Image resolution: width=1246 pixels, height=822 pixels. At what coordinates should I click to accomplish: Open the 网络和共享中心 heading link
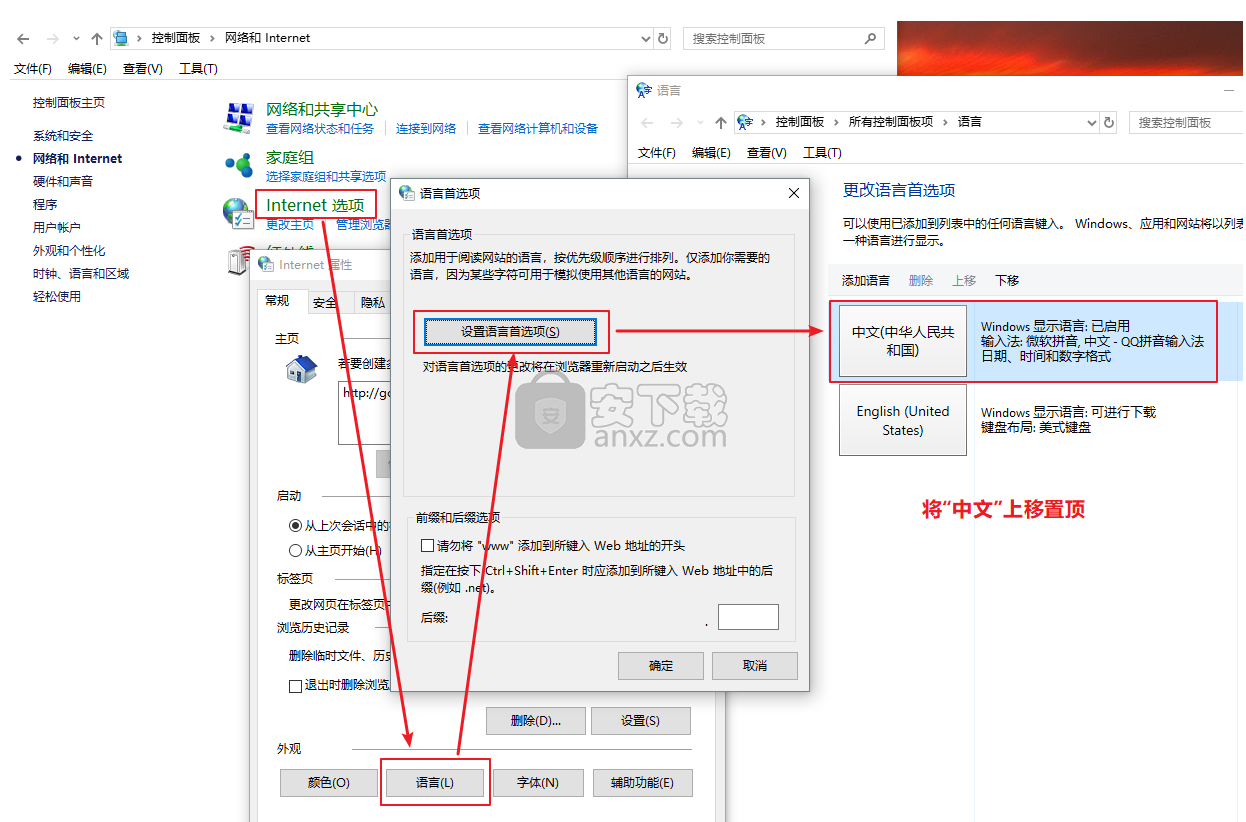pyautogui.click(x=322, y=109)
